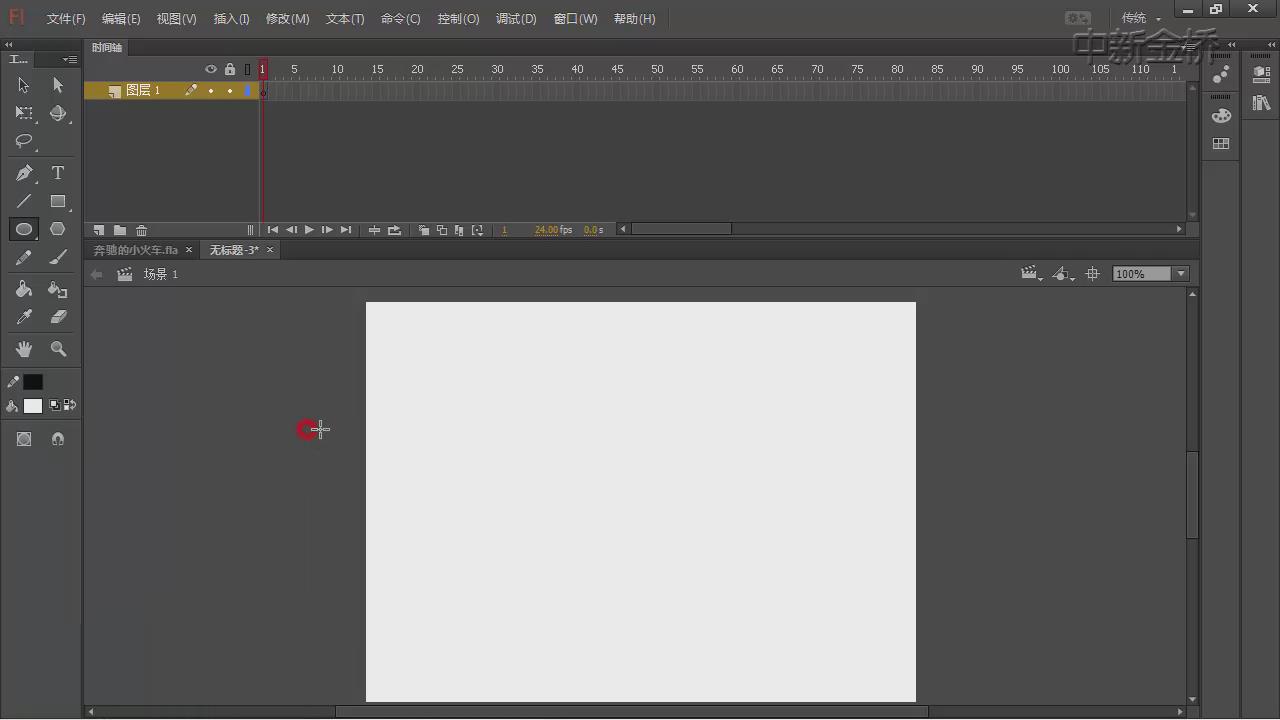Select the Hand tool
1280x720 pixels.
click(24, 349)
